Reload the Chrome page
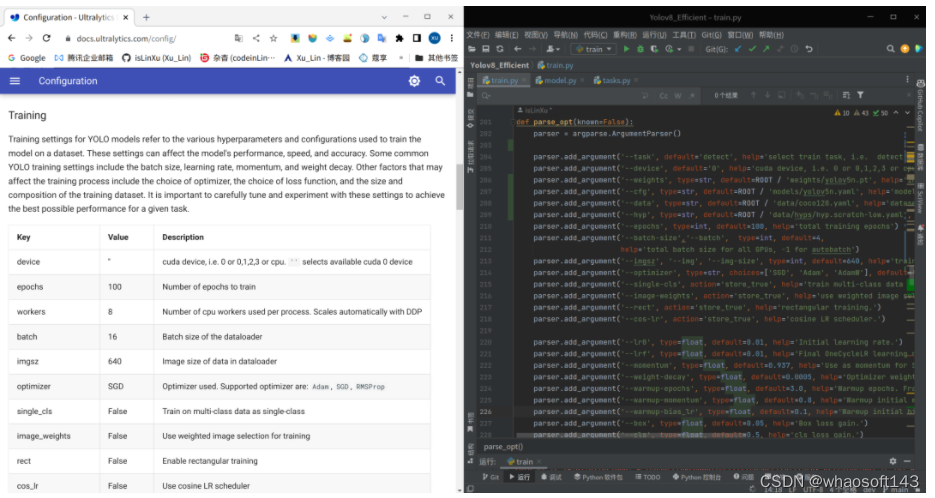The height and width of the screenshot is (498, 935). [x=47, y=38]
